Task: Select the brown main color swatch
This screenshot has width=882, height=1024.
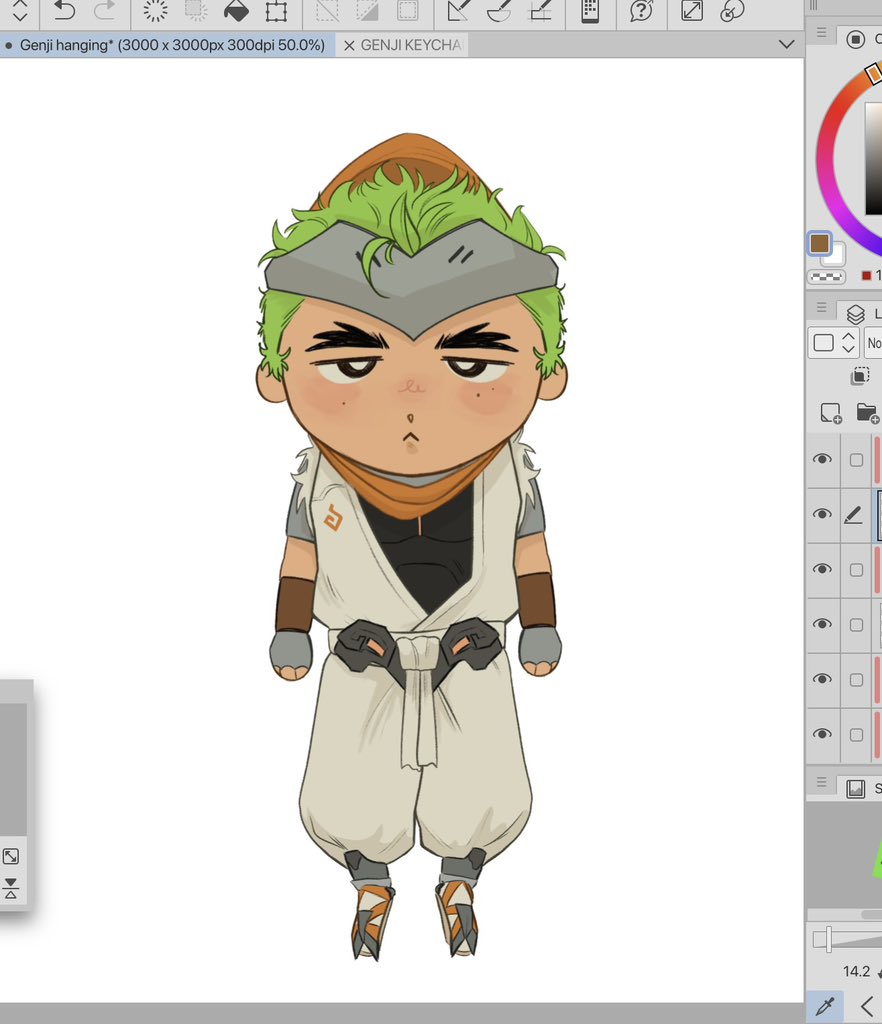Action: coord(819,244)
